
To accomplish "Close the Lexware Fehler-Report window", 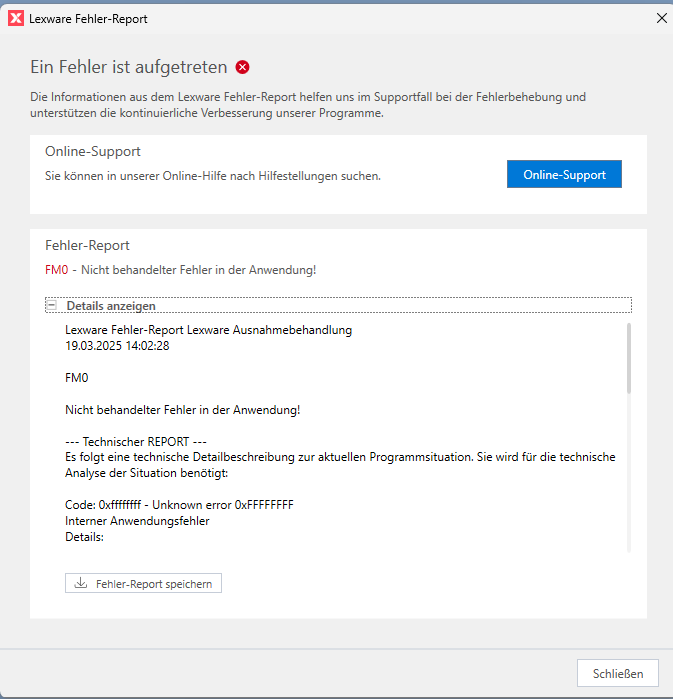I will point(661,18).
